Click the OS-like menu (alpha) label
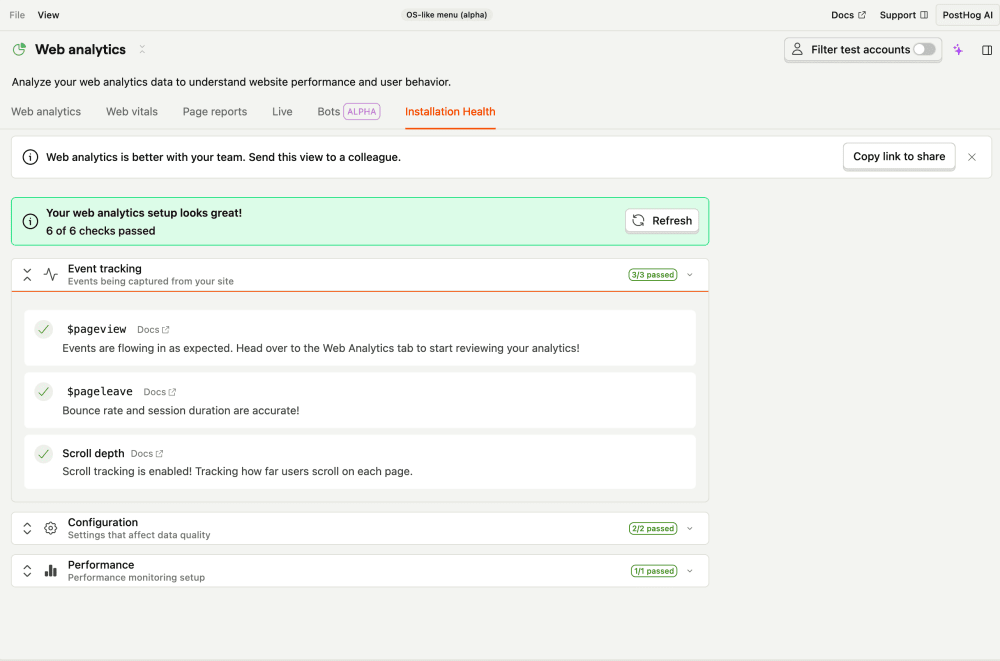 coord(446,15)
